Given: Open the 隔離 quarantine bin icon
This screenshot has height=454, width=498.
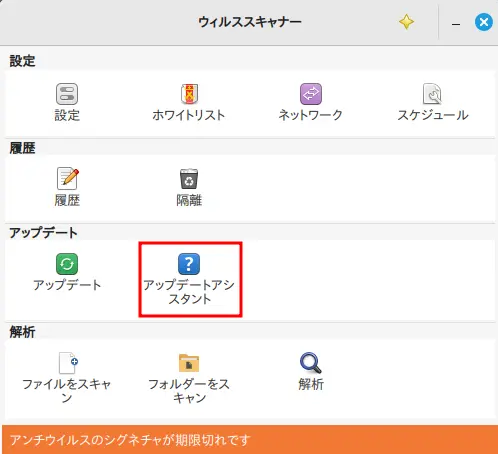Looking at the screenshot, I should point(189,179).
